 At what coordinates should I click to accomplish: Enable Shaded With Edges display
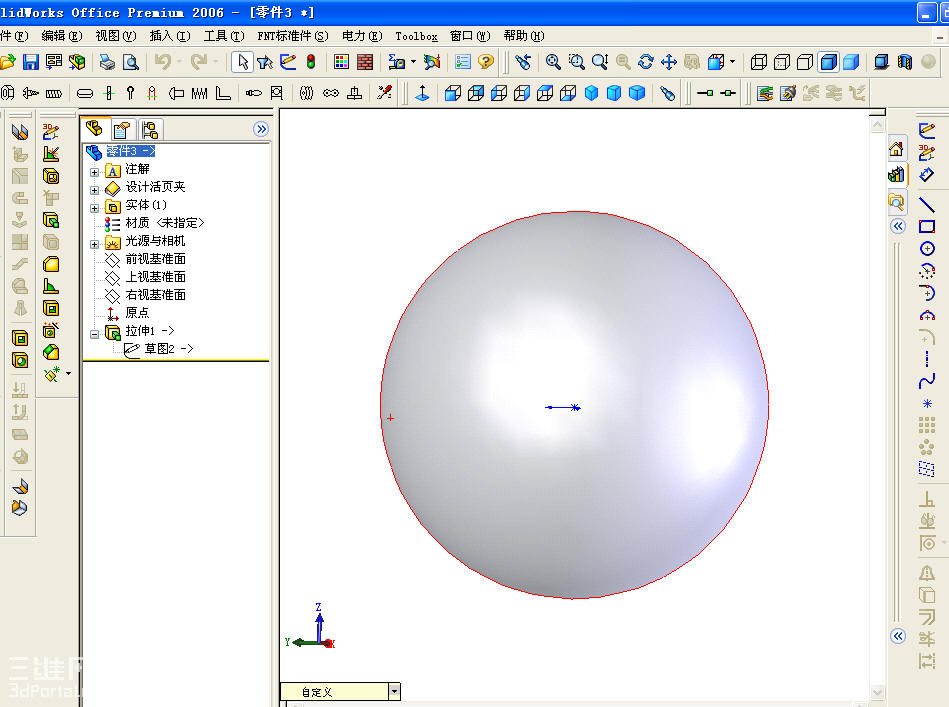click(x=829, y=62)
